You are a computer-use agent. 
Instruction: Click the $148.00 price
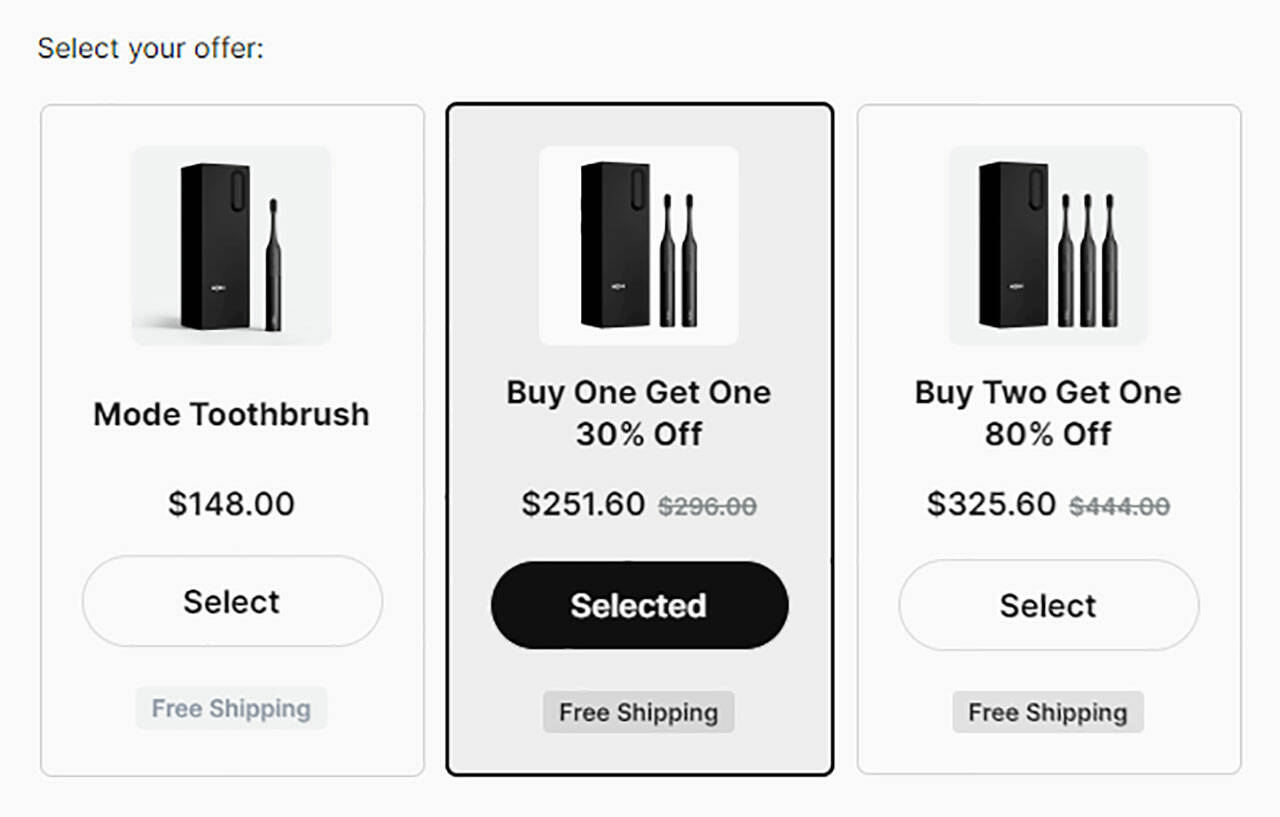click(232, 503)
